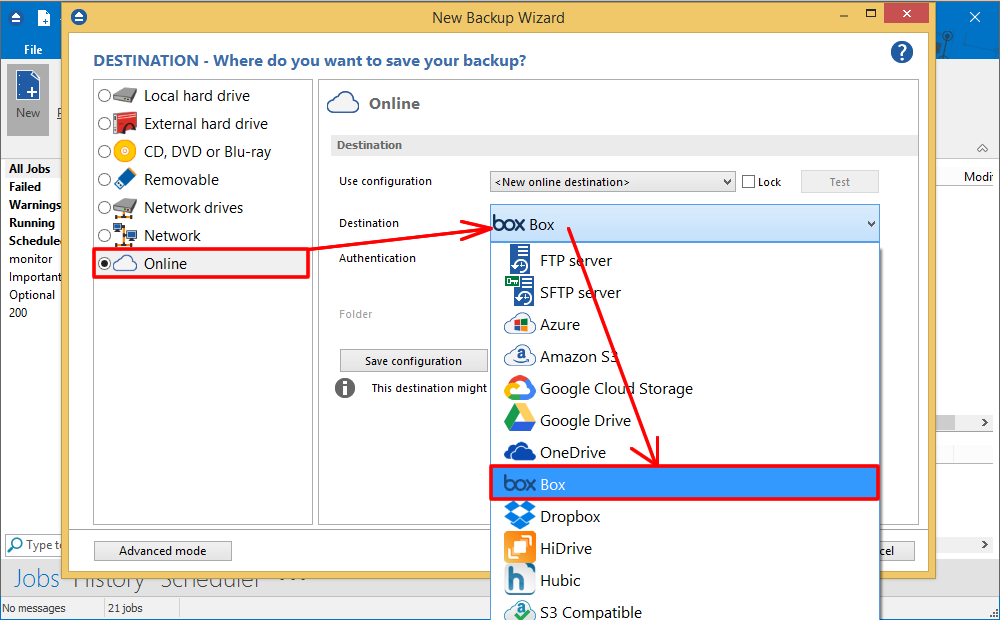Choose the Removable radio option
Screen dimensions: 1000x620
105,180
